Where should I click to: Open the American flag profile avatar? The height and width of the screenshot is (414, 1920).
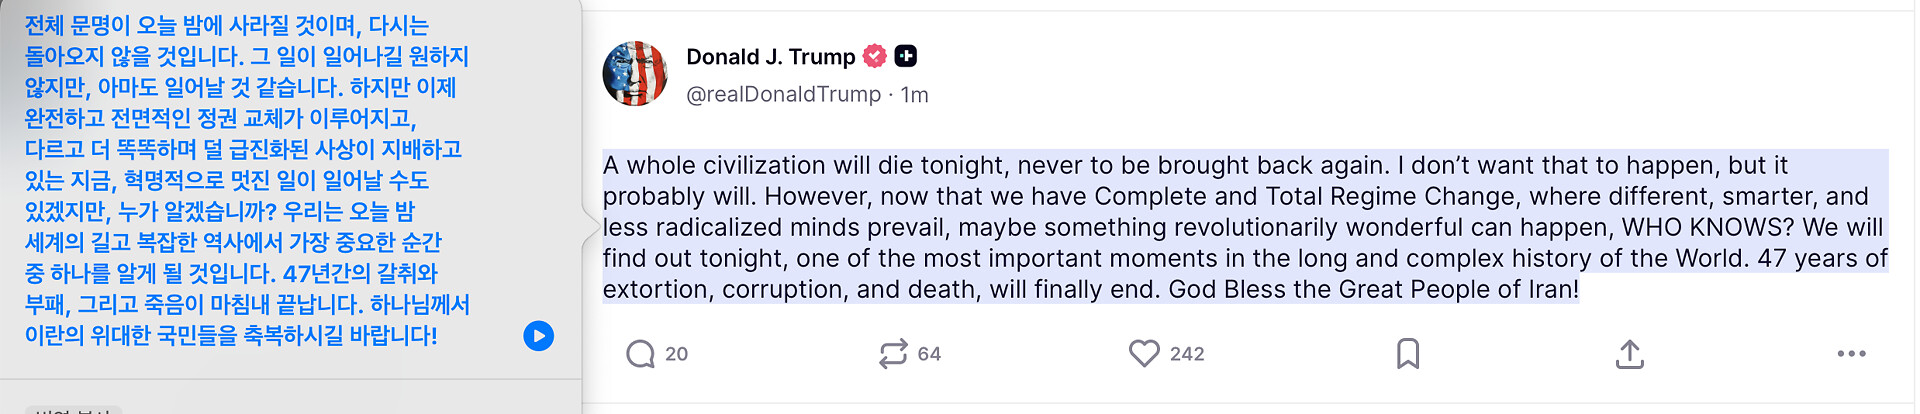[635, 74]
